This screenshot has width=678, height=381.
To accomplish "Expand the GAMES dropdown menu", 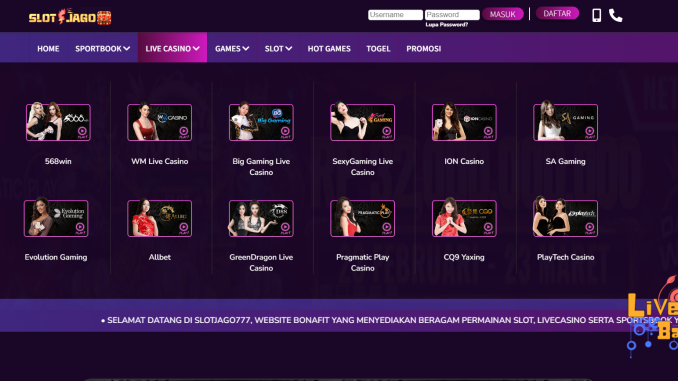I will 232,48.
